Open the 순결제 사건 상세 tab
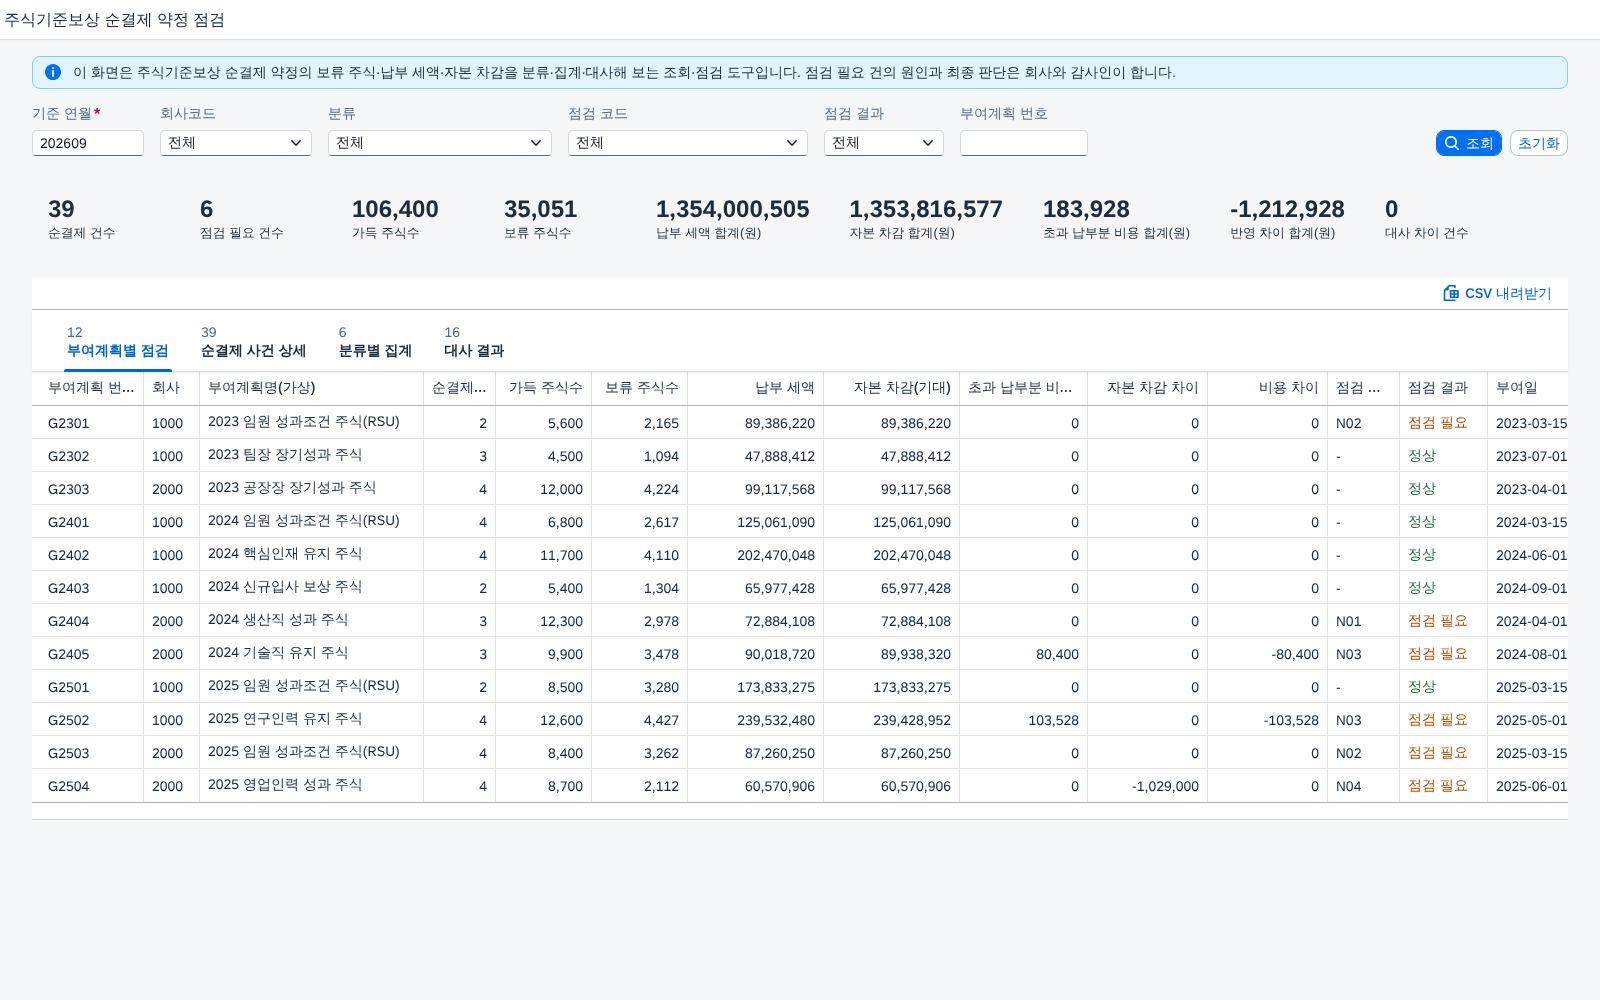 point(253,342)
